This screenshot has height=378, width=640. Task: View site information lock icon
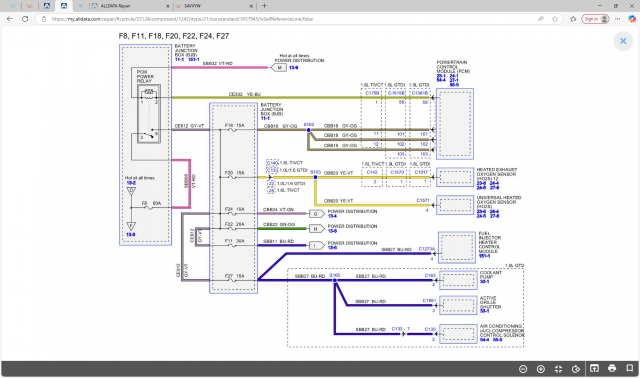pos(44,19)
